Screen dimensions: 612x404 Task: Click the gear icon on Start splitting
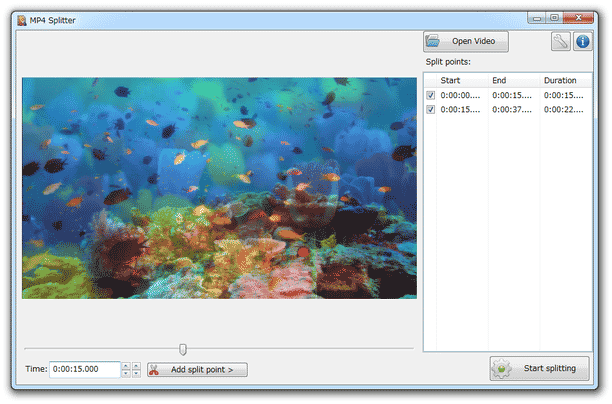point(502,368)
